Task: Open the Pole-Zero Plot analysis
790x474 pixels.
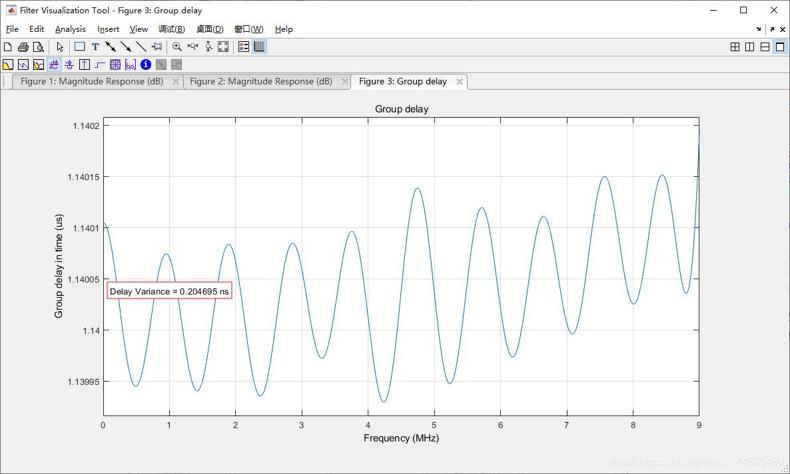Action: 115,64
